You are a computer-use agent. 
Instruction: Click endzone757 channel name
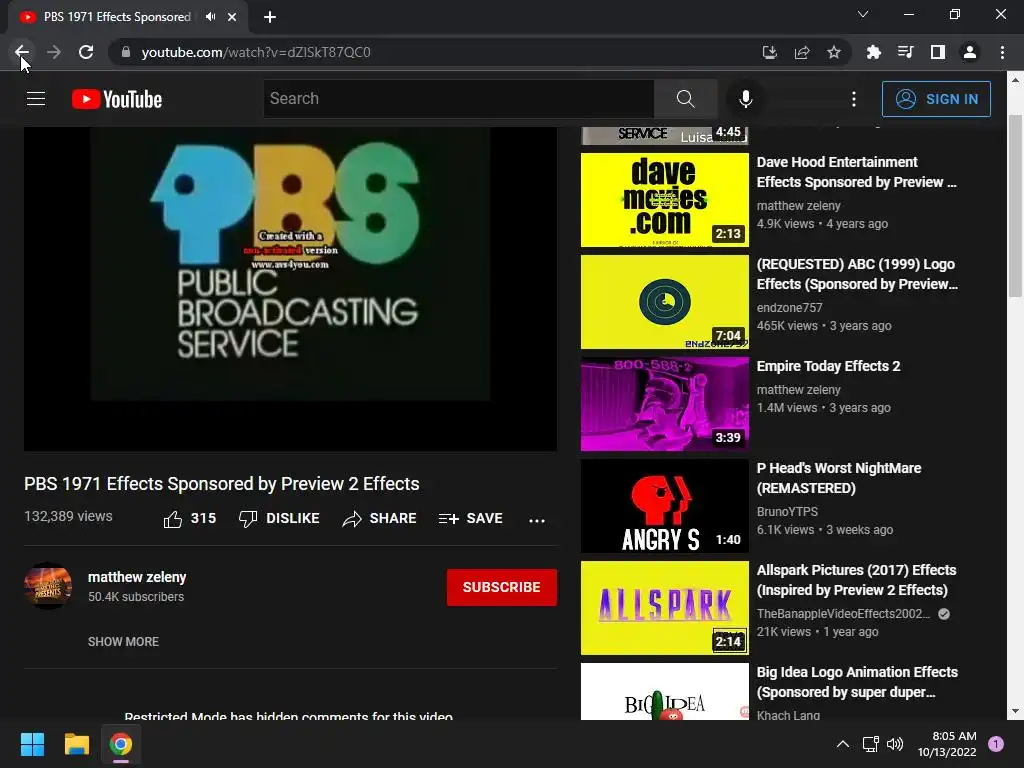pyautogui.click(x=790, y=308)
